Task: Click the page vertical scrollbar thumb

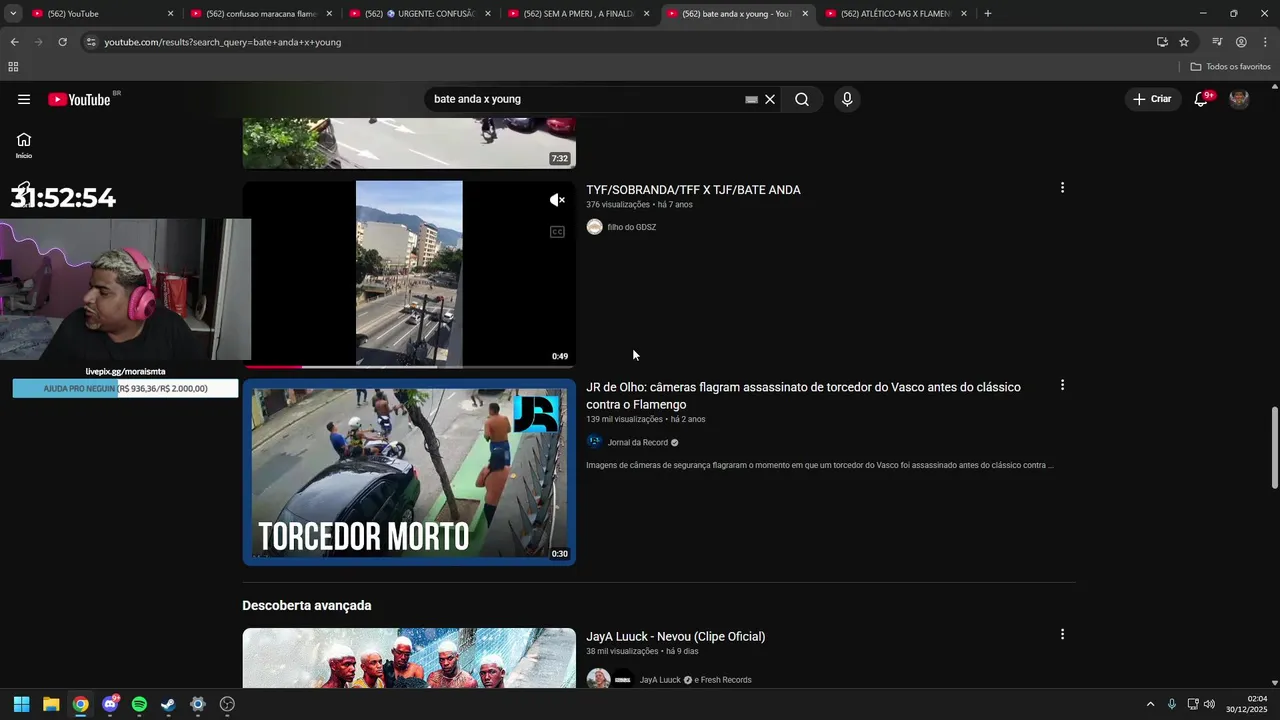Action: coord(1274,448)
